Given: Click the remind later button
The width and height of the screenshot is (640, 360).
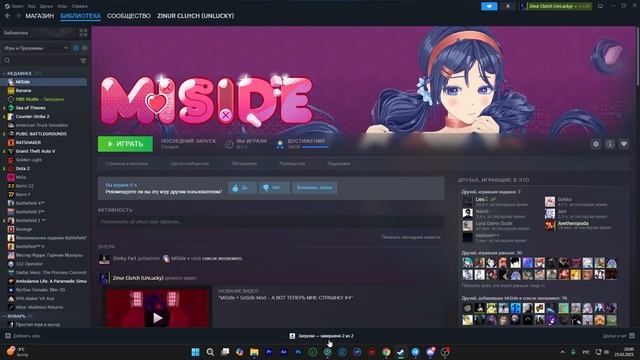Looking at the screenshot, I should (x=314, y=188).
